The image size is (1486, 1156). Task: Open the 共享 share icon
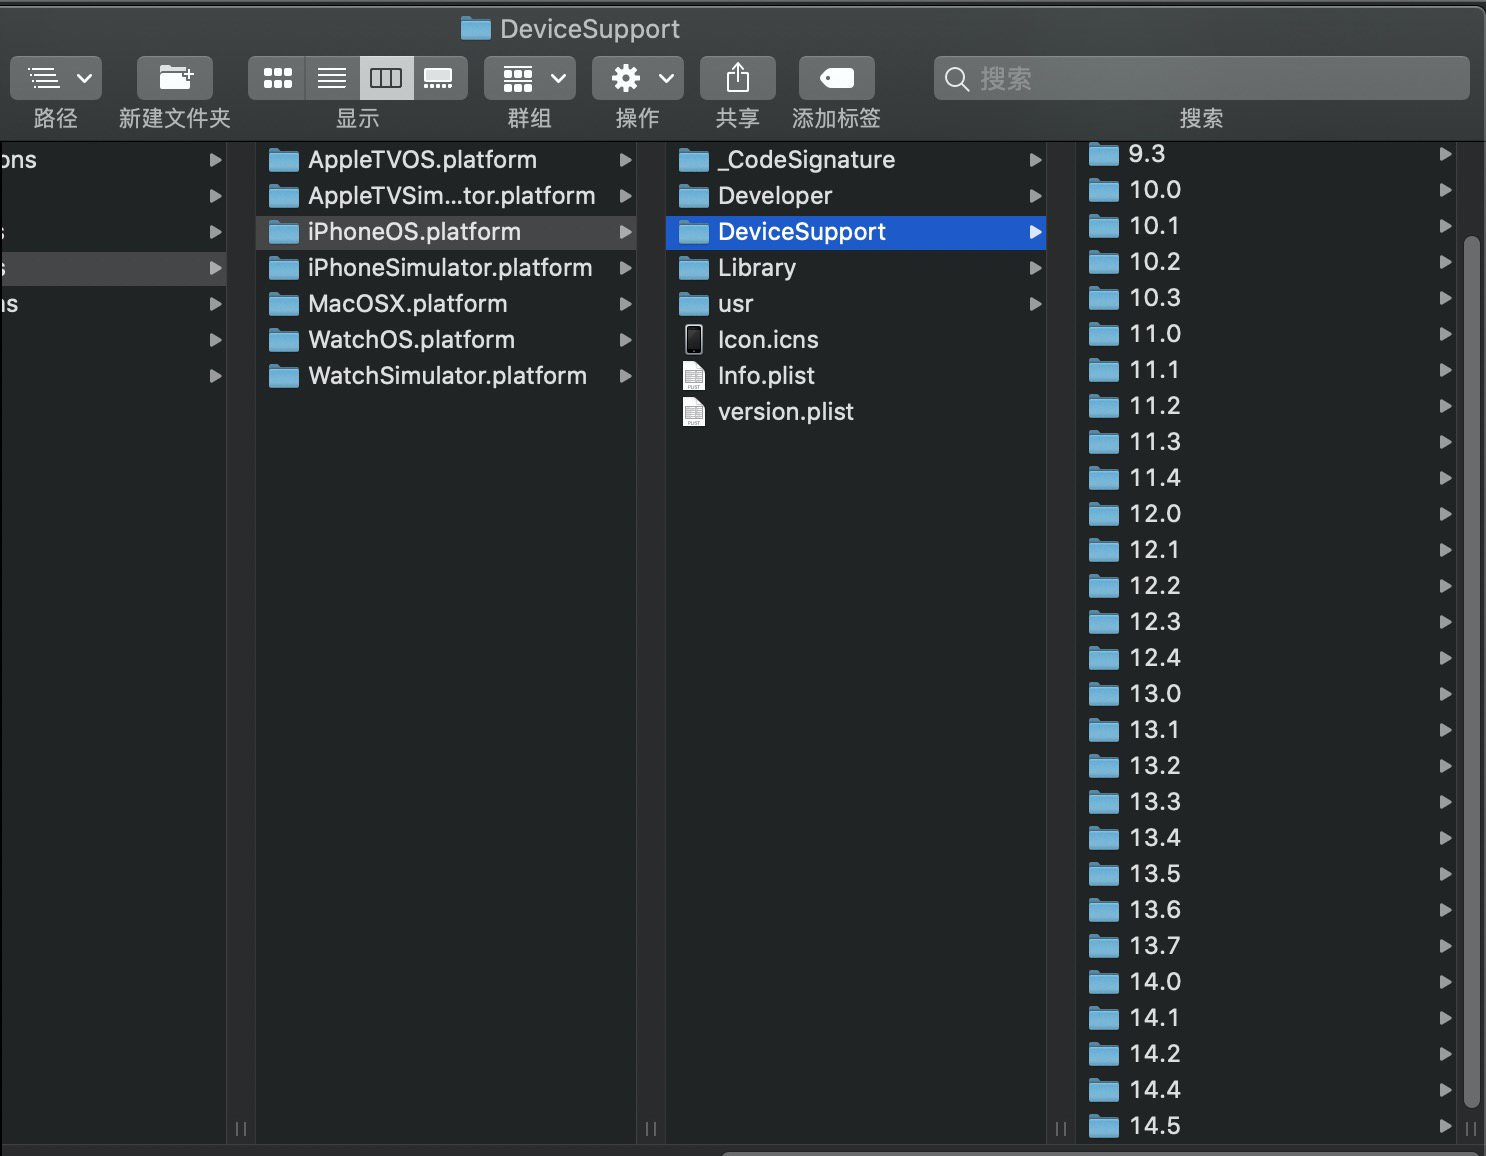(737, 78)
